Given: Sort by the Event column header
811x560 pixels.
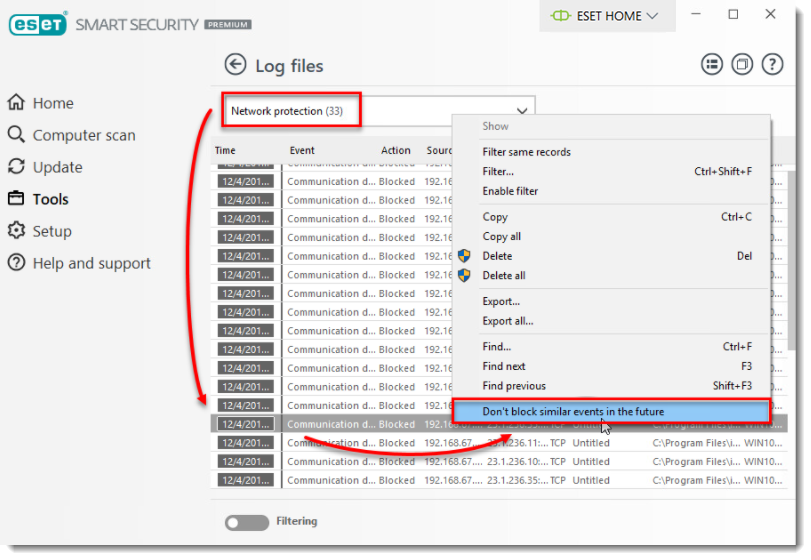Looking at the screenshot, I should [x=302, y=150].
